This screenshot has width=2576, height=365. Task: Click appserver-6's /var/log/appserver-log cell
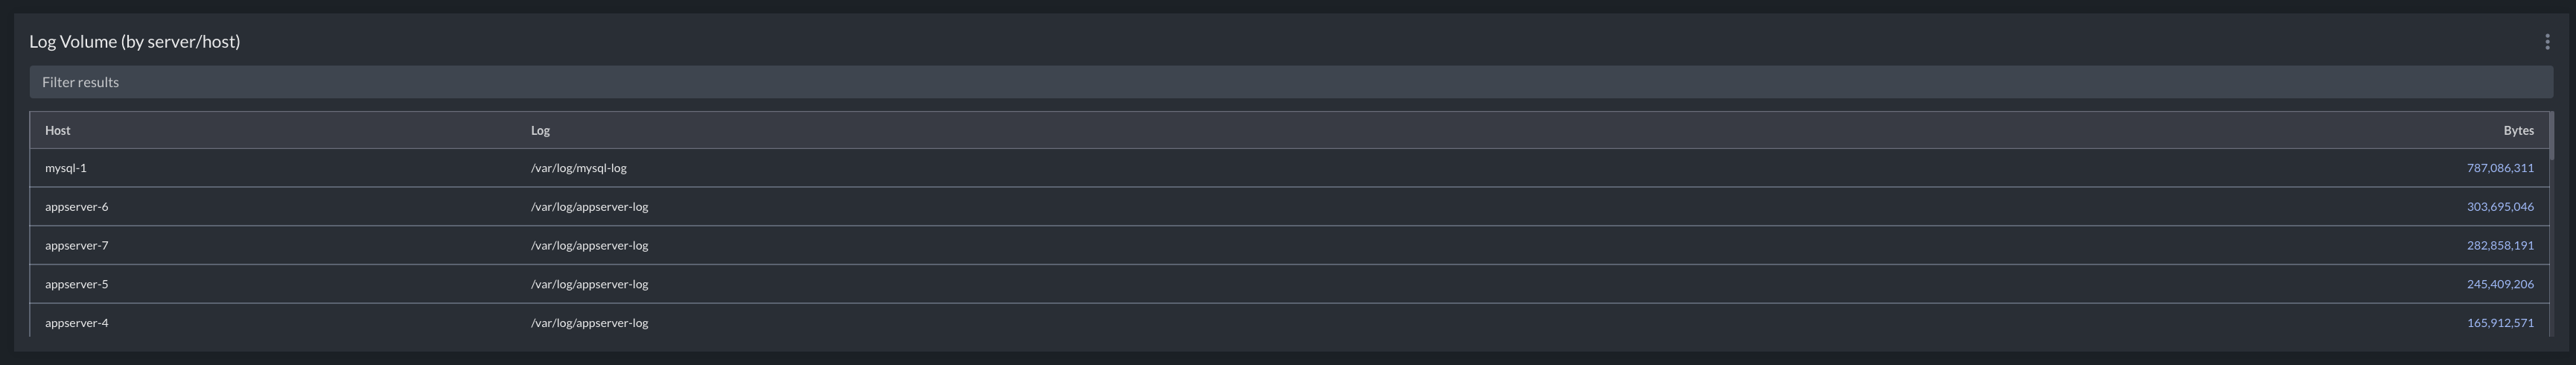(x=590, y=207)
